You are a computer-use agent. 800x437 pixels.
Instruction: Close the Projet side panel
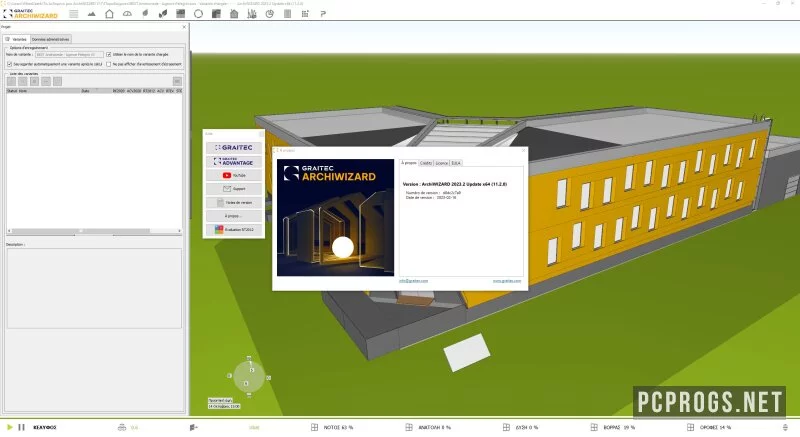pos(184,27)
